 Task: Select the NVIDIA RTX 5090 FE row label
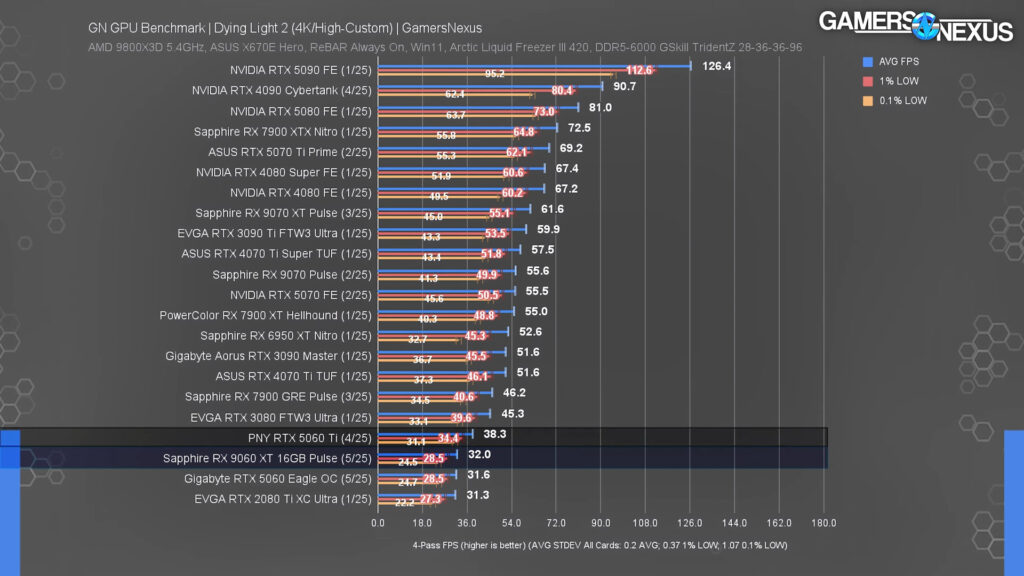tap(300, 70)
